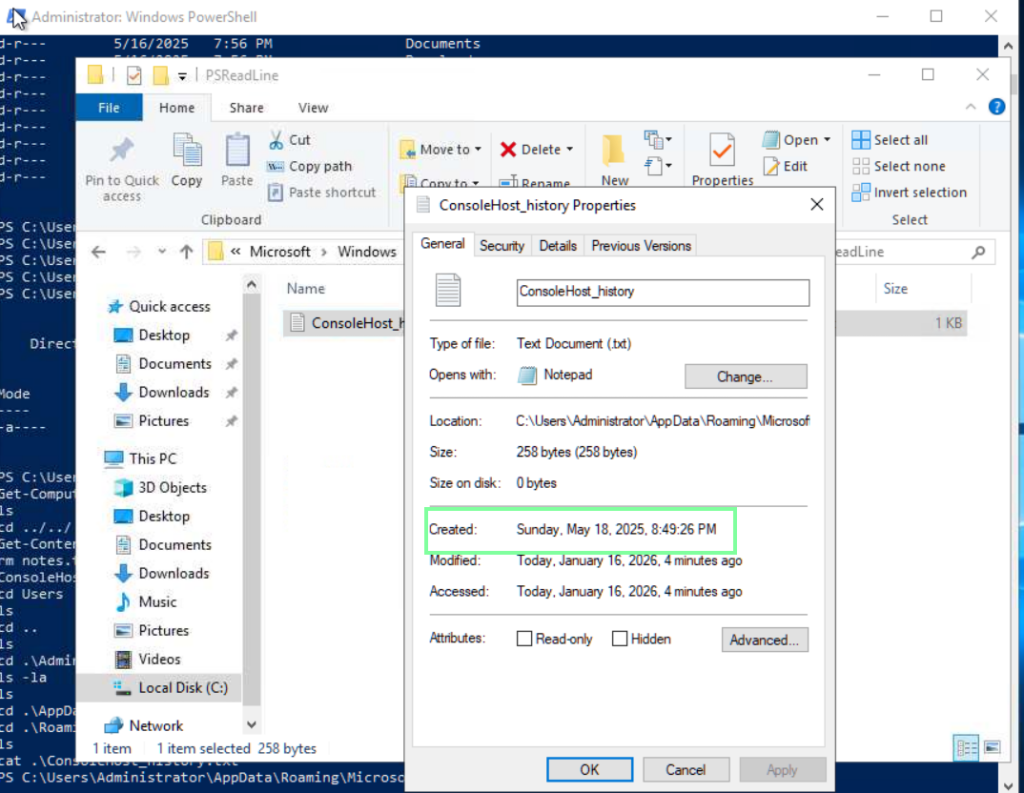Open Properties icon in the ribbon

(x=722, y=151)
